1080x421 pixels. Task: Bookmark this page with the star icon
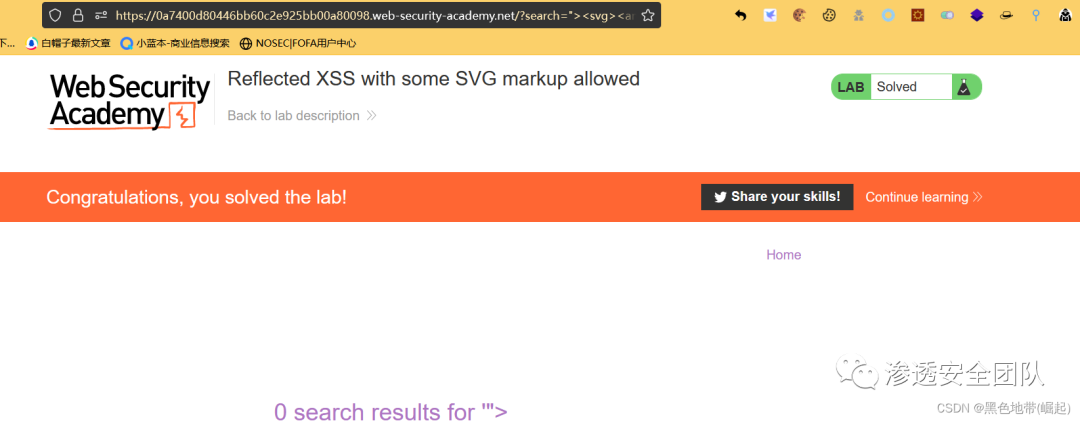tap(647, 15)
